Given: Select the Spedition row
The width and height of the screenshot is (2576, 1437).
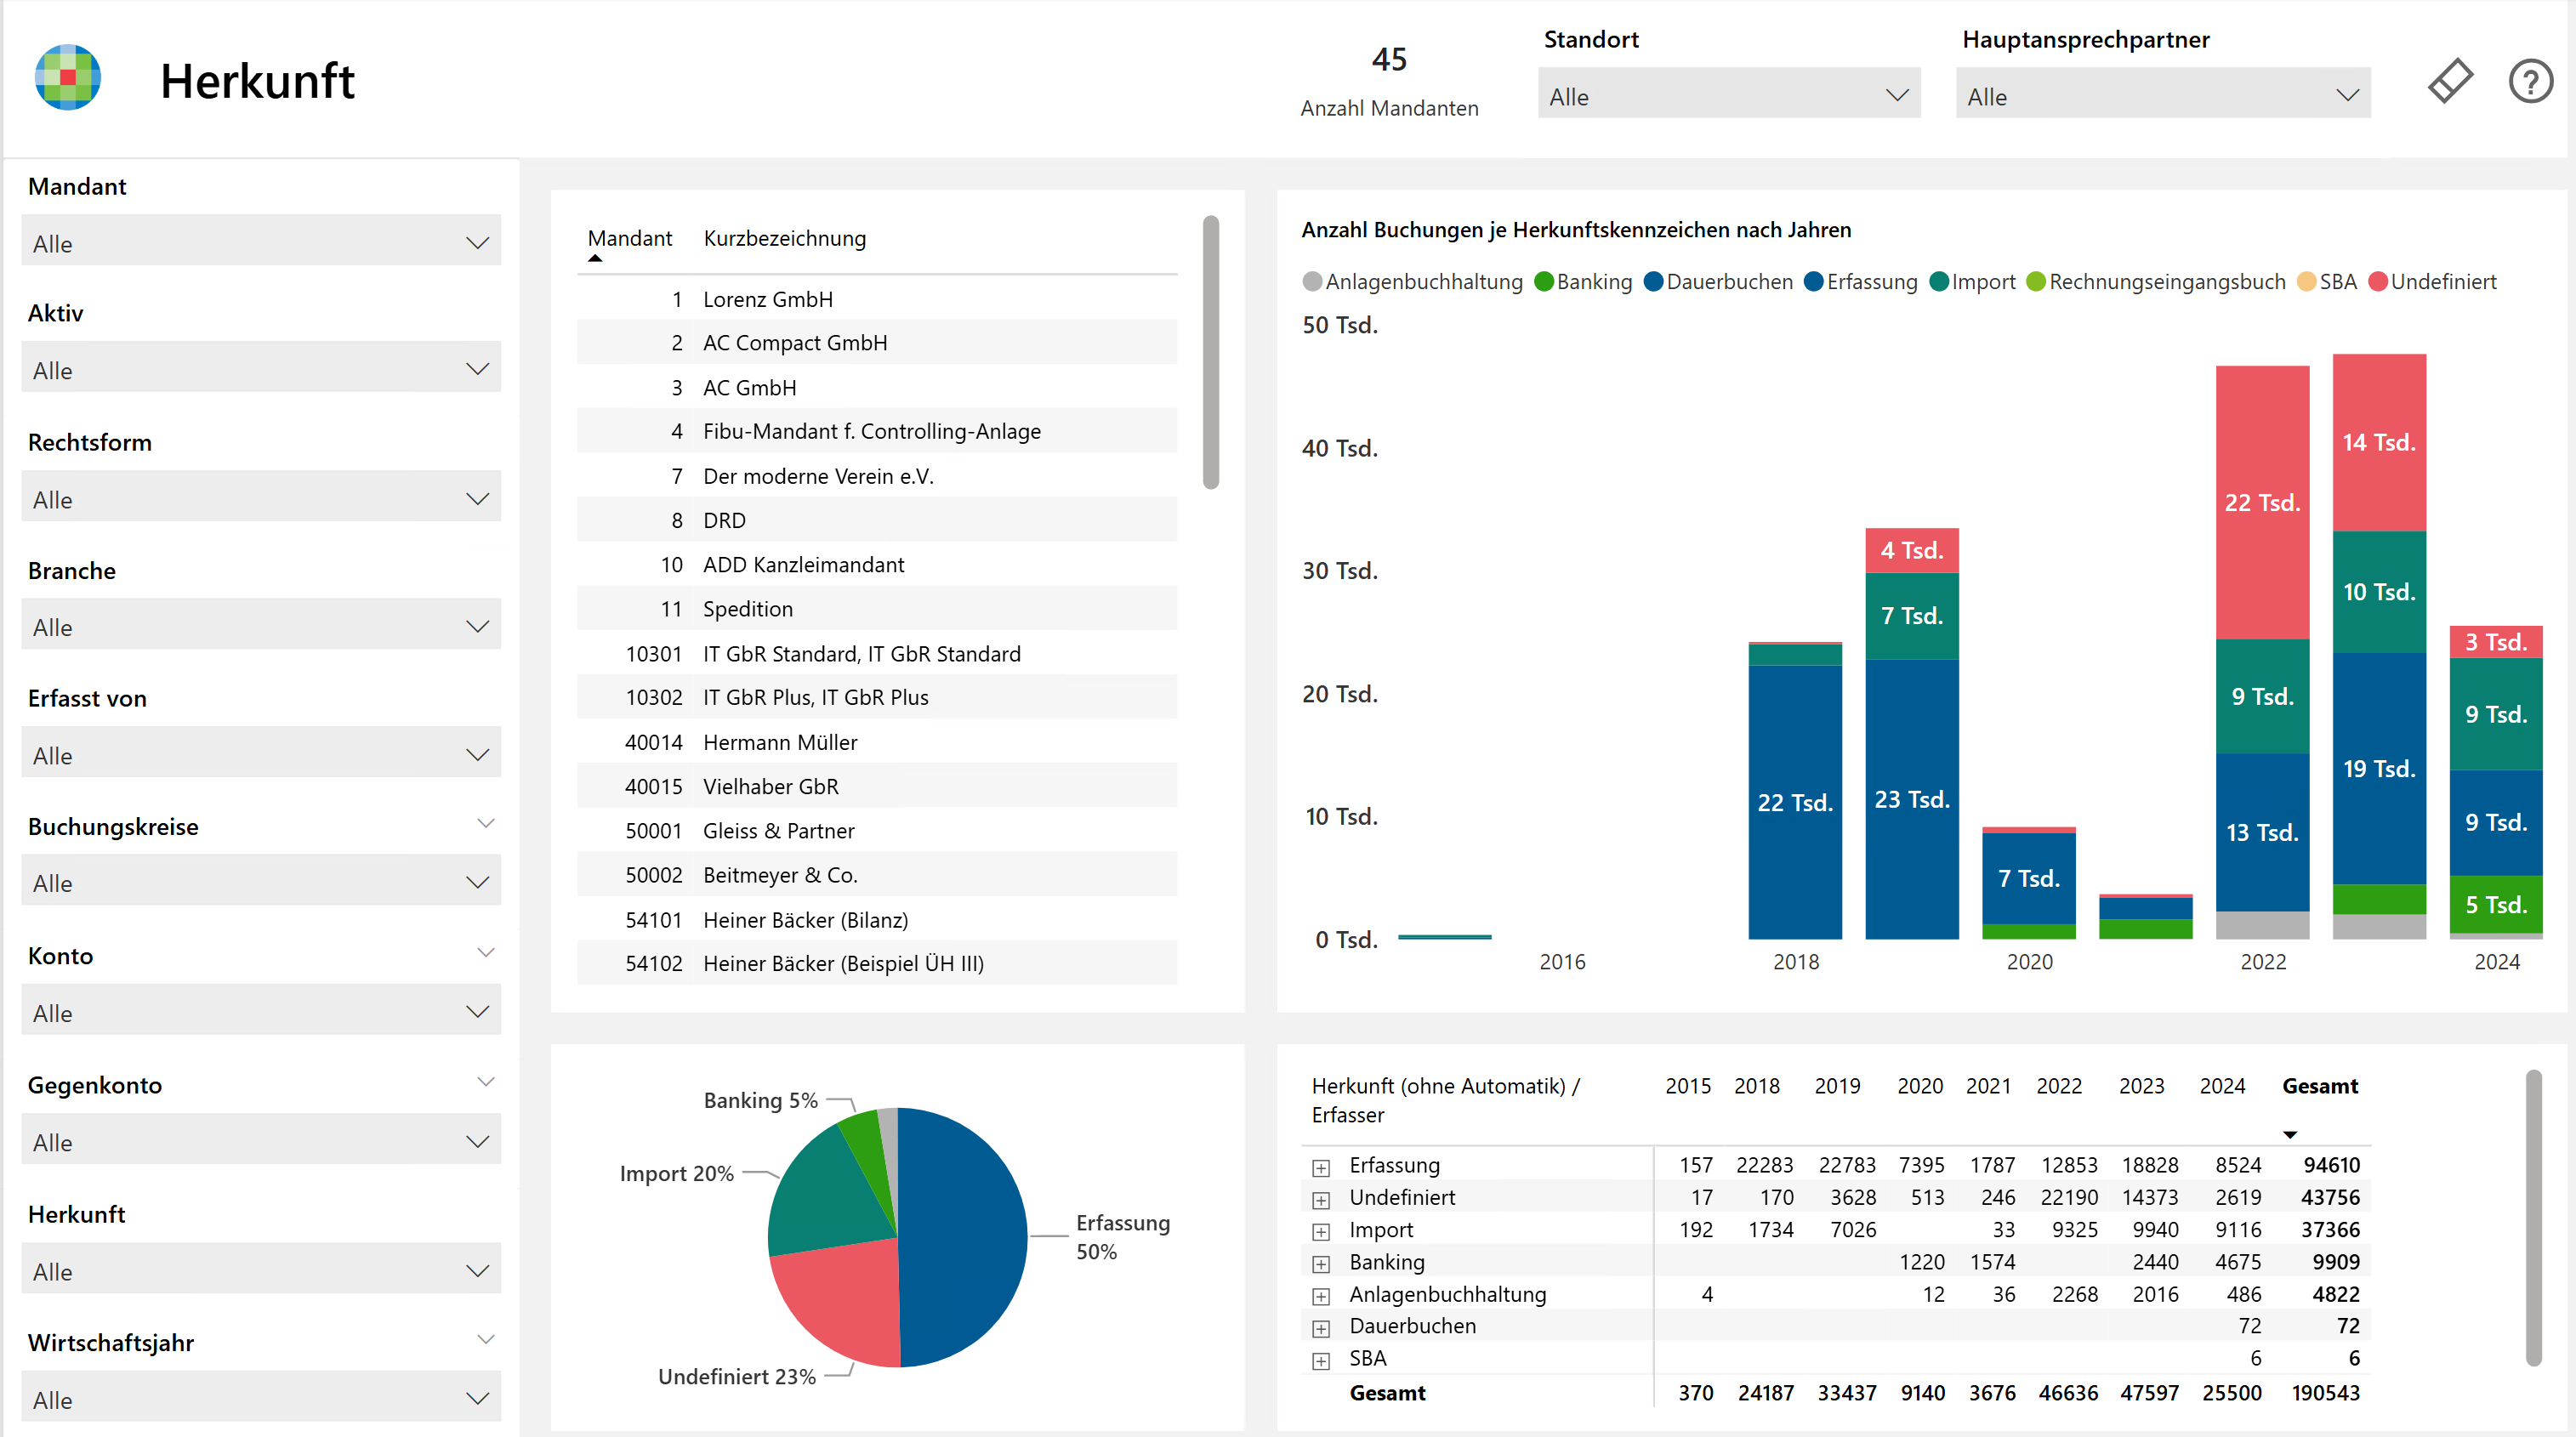Looking at the screenshot, I should [877, 609].
